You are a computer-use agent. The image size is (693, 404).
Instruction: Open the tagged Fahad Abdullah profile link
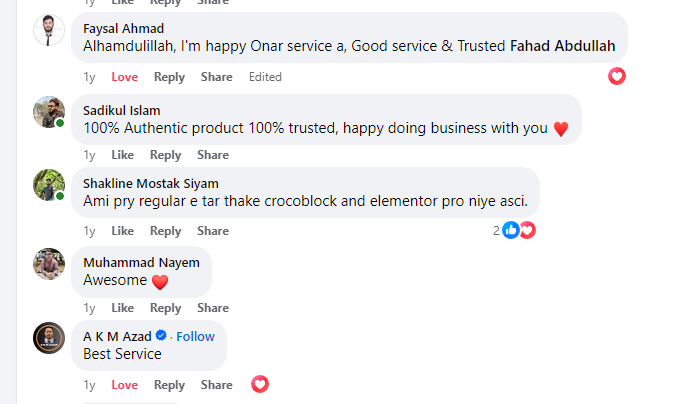pos(563,45)
